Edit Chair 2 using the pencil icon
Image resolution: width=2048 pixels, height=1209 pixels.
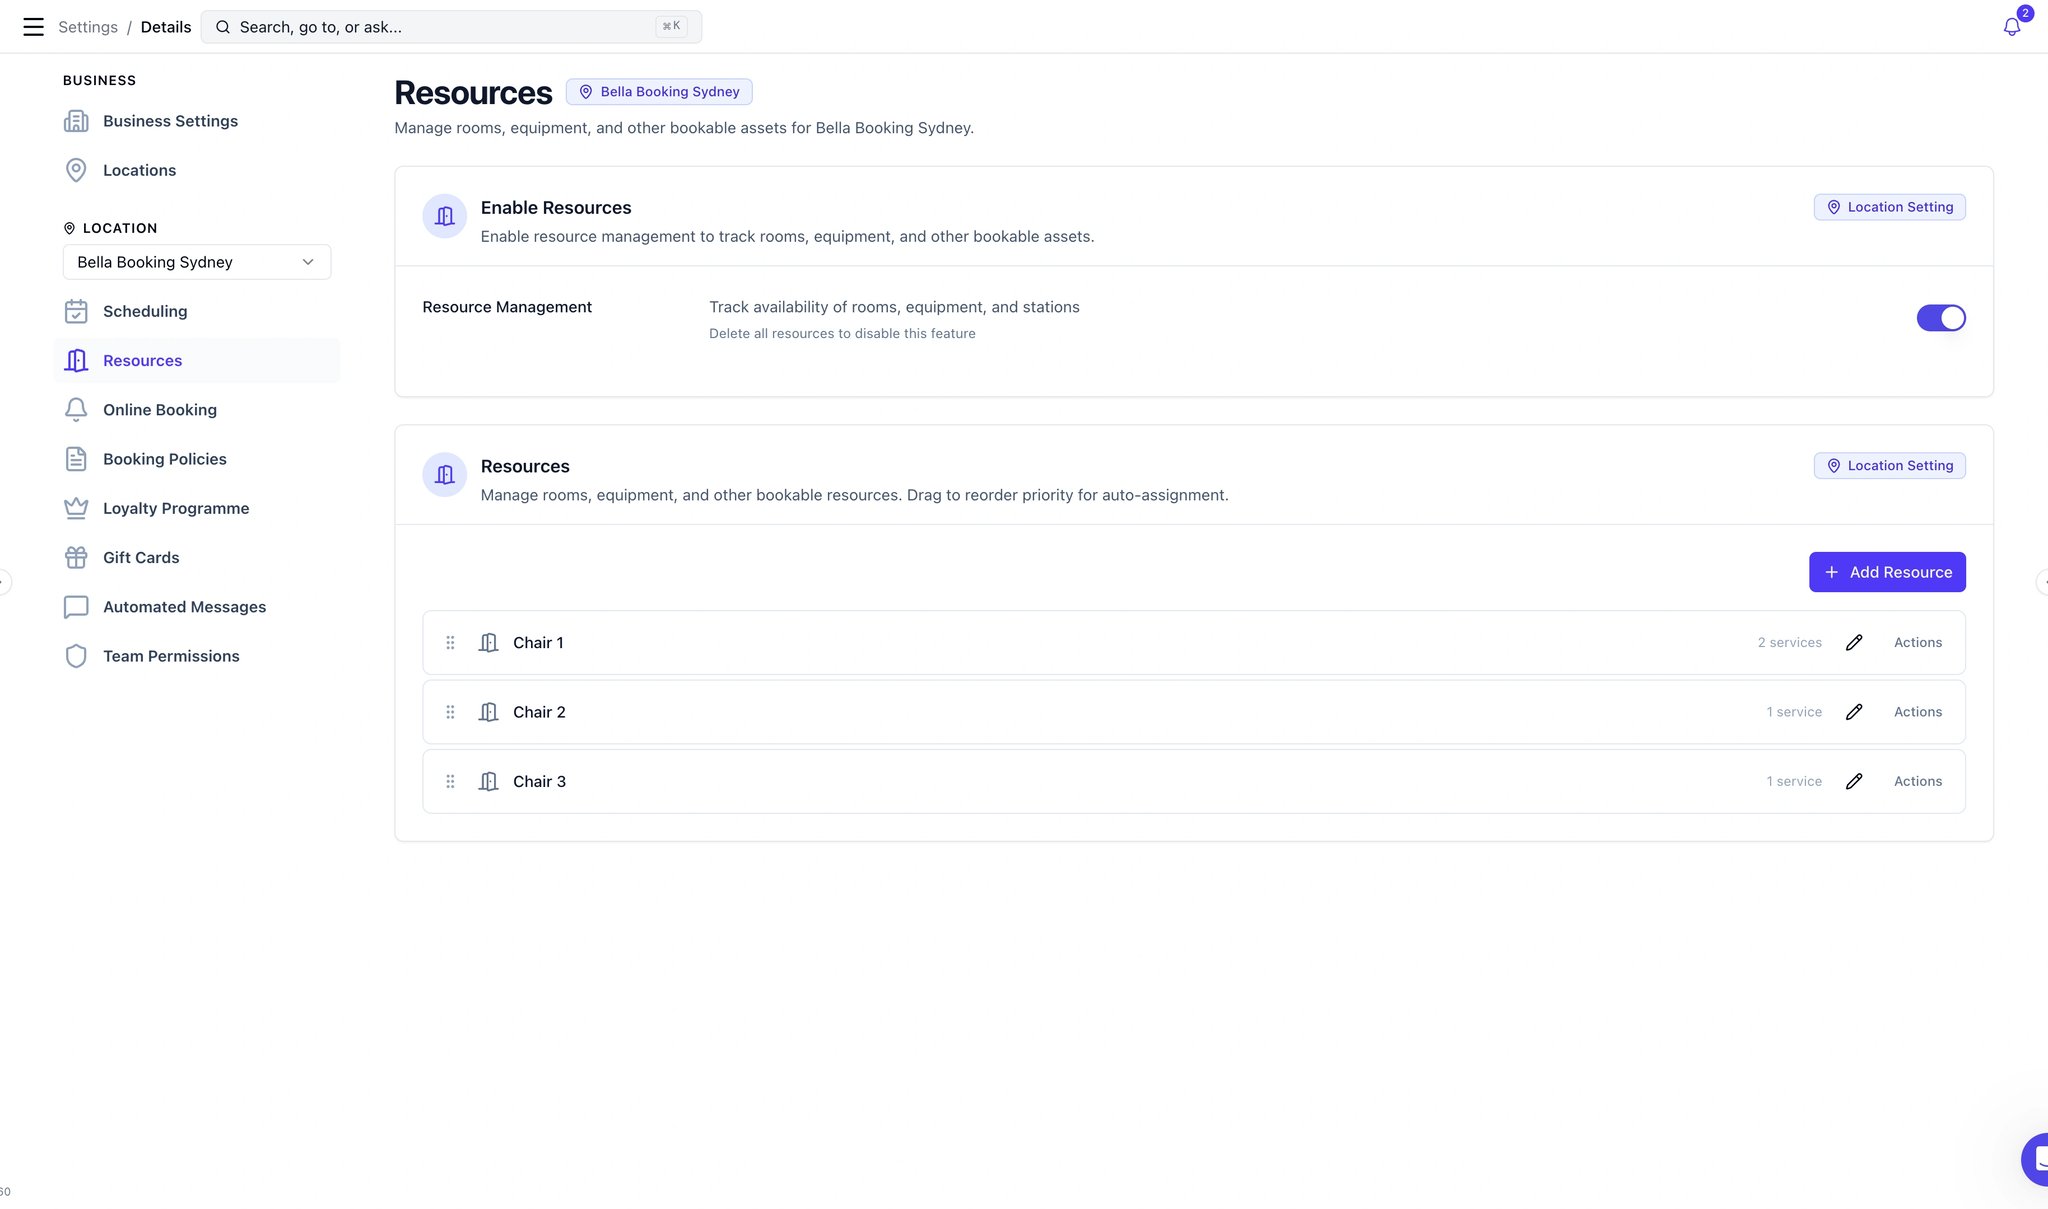point(1854,712)
